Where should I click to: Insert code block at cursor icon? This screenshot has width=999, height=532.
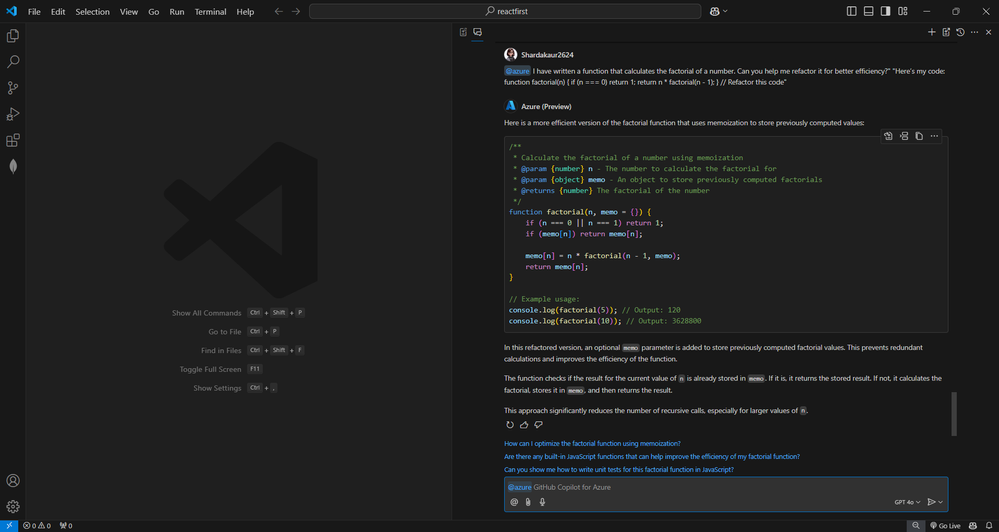tap(904, 136)
